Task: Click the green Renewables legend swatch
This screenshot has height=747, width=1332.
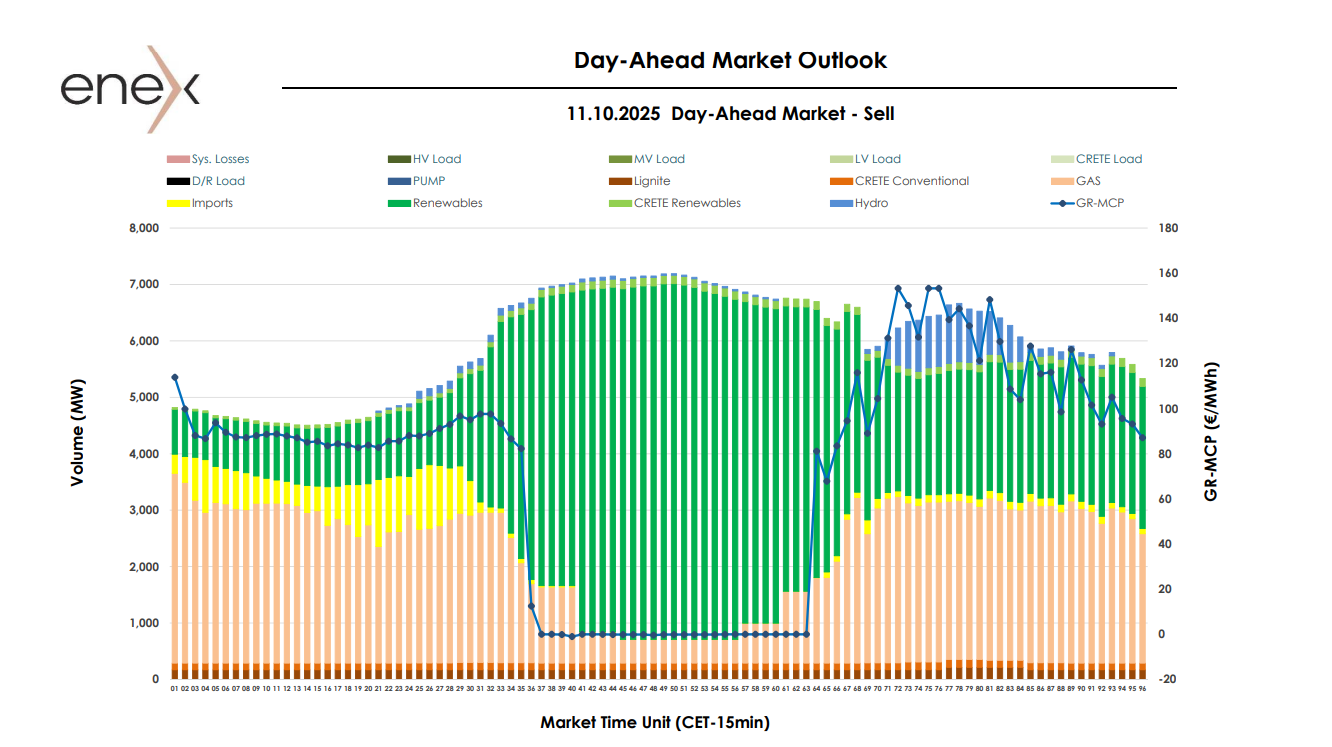Action: [399, 203]
